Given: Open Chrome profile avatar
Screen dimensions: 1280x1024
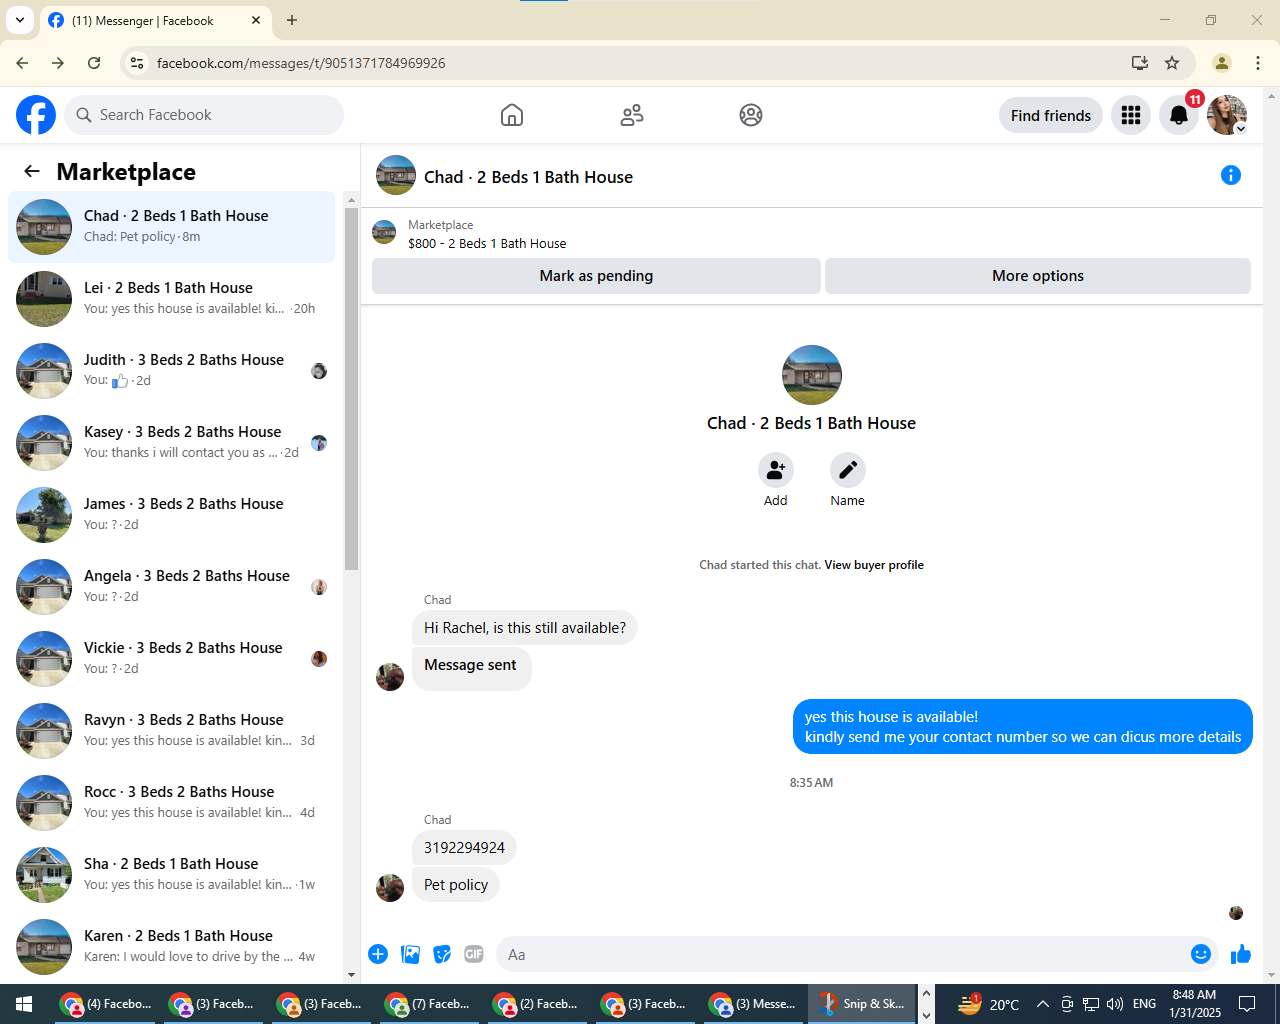Looking at the screenshot, I should tap(1222, 63).
